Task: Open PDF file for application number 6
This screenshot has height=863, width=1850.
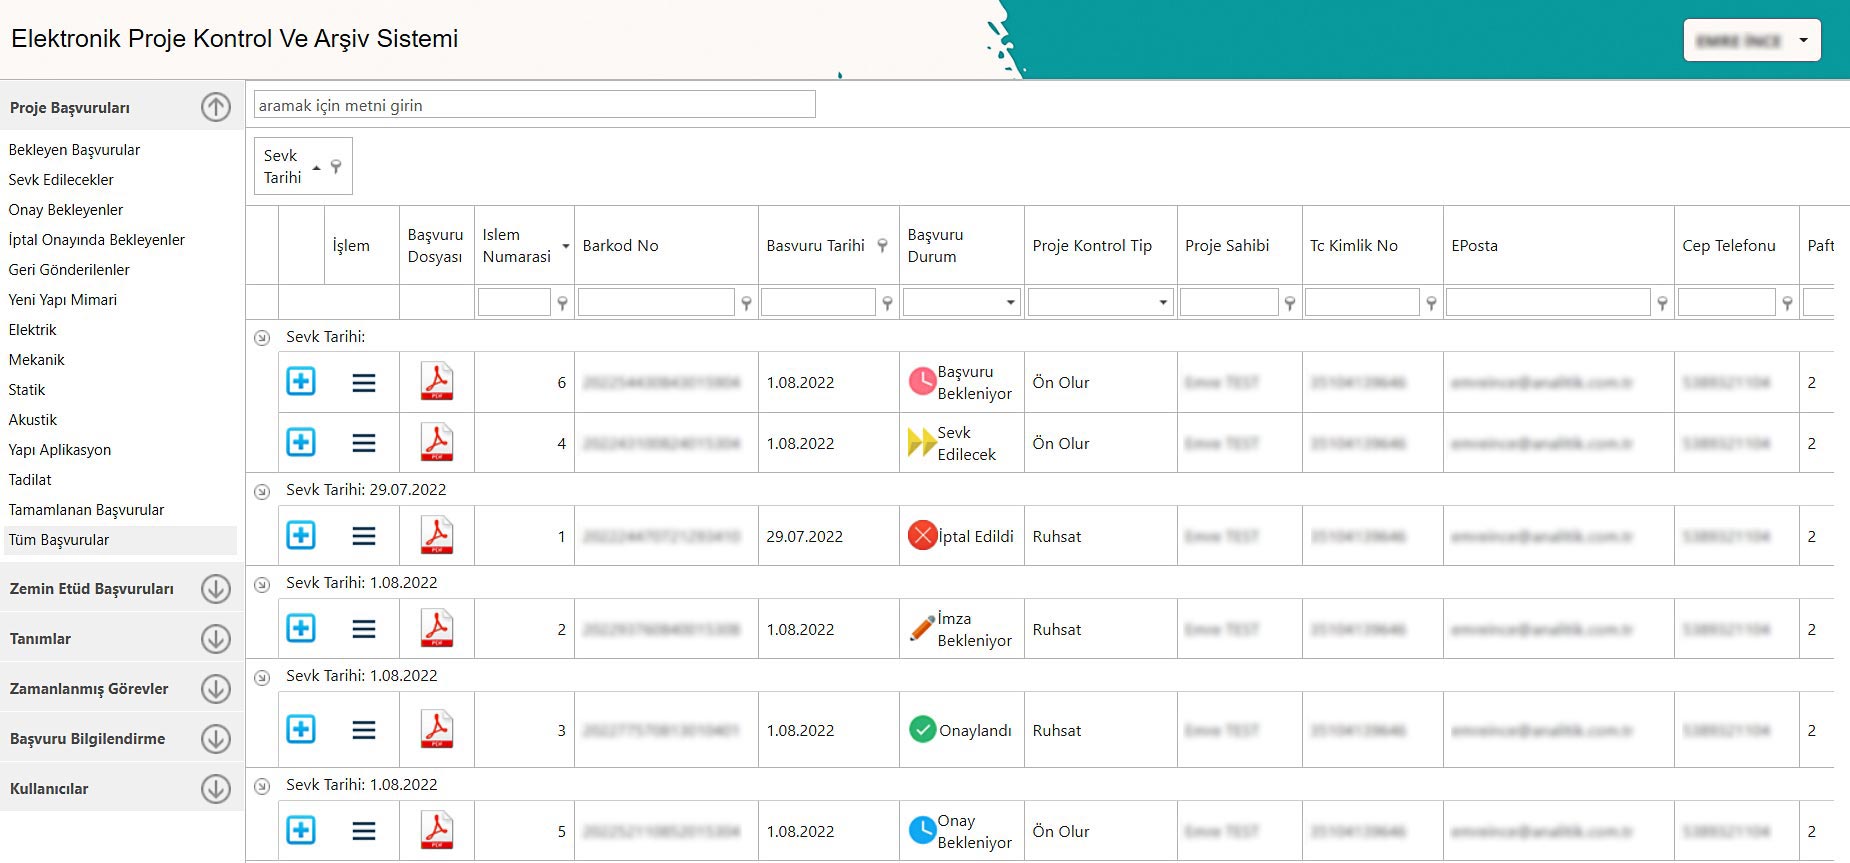Action: click(x=436, y=382)
